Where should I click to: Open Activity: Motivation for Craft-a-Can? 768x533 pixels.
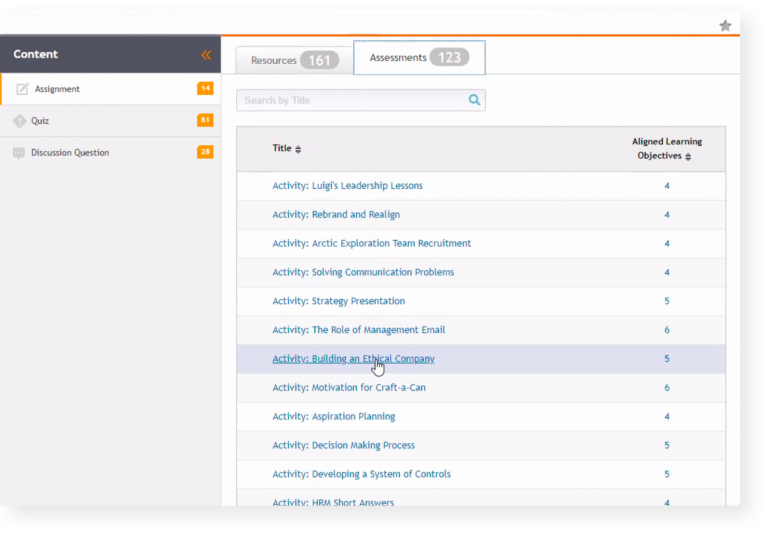[349, 388]
